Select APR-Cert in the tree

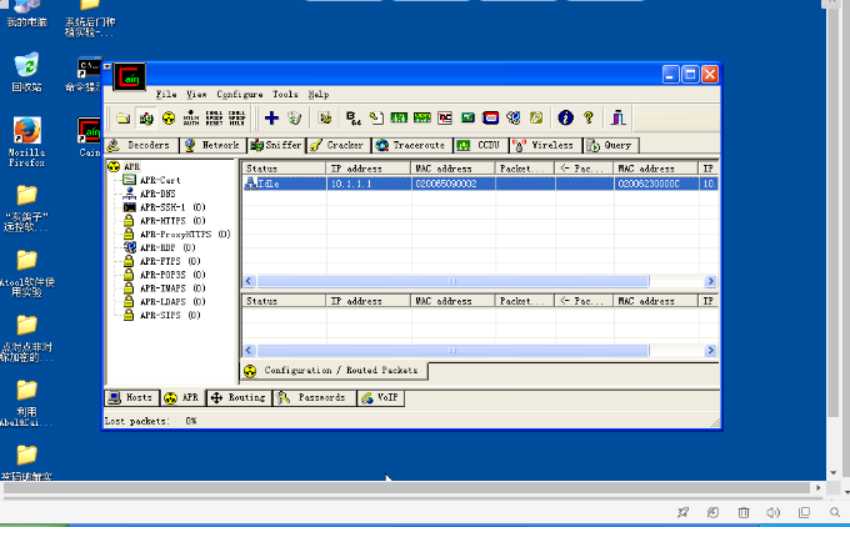pos(160,180)
